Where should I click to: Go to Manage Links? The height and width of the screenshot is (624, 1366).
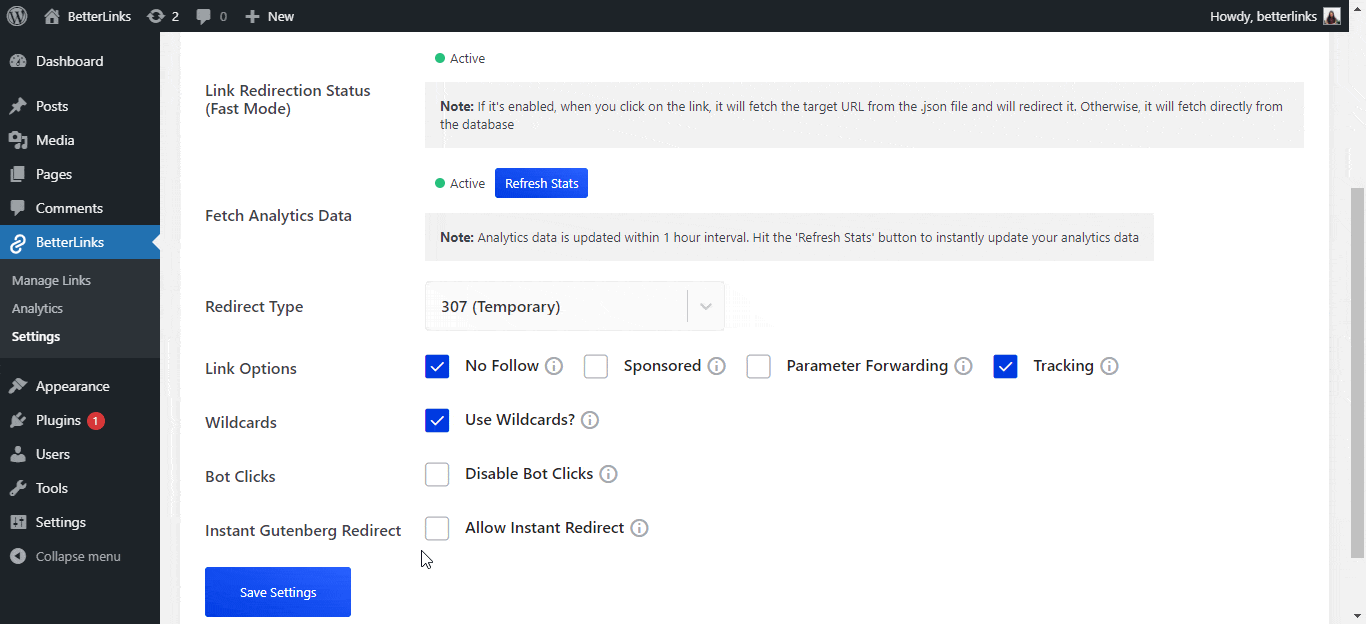coord(50,280)
